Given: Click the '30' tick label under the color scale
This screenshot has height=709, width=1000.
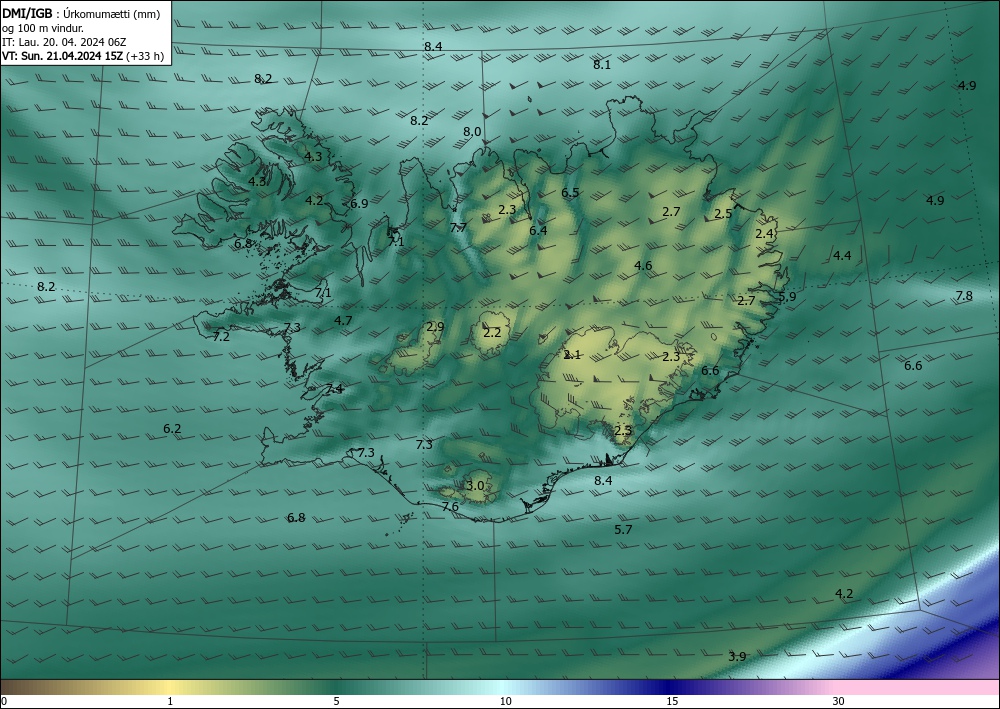Looking at the screenshot, I should (x=839, y=701).
